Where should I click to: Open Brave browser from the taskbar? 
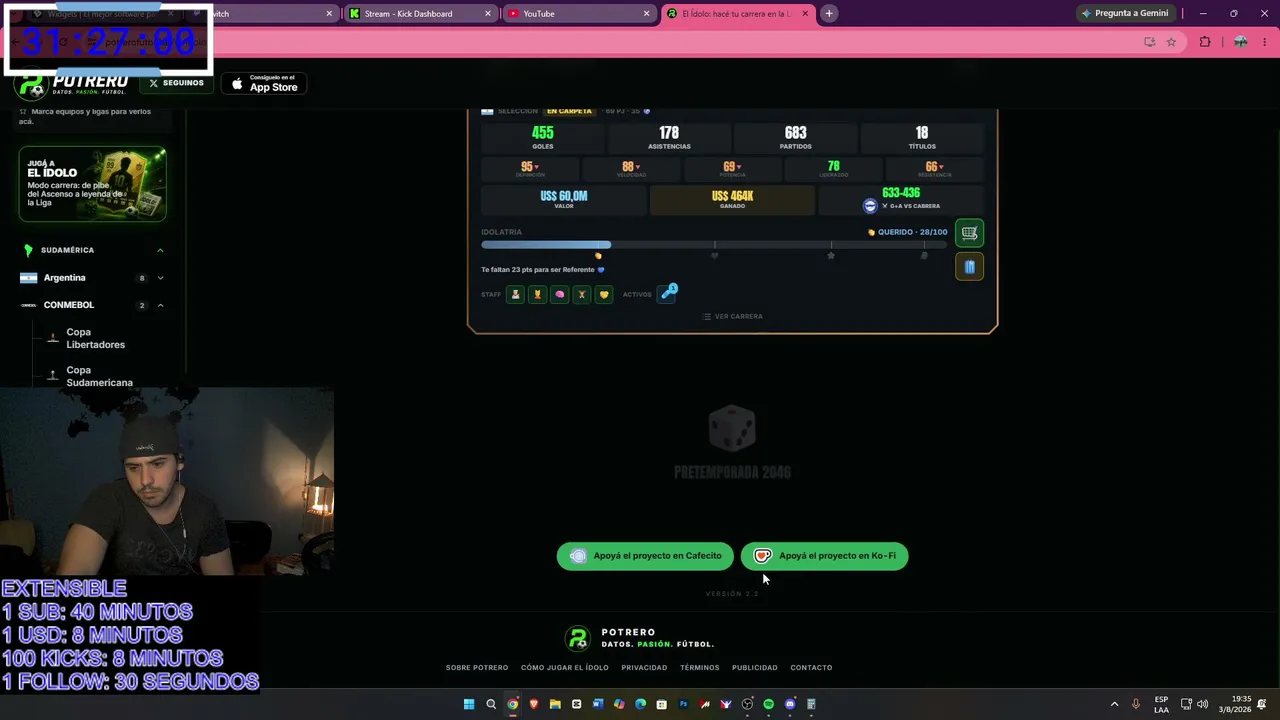click(534, 704)
